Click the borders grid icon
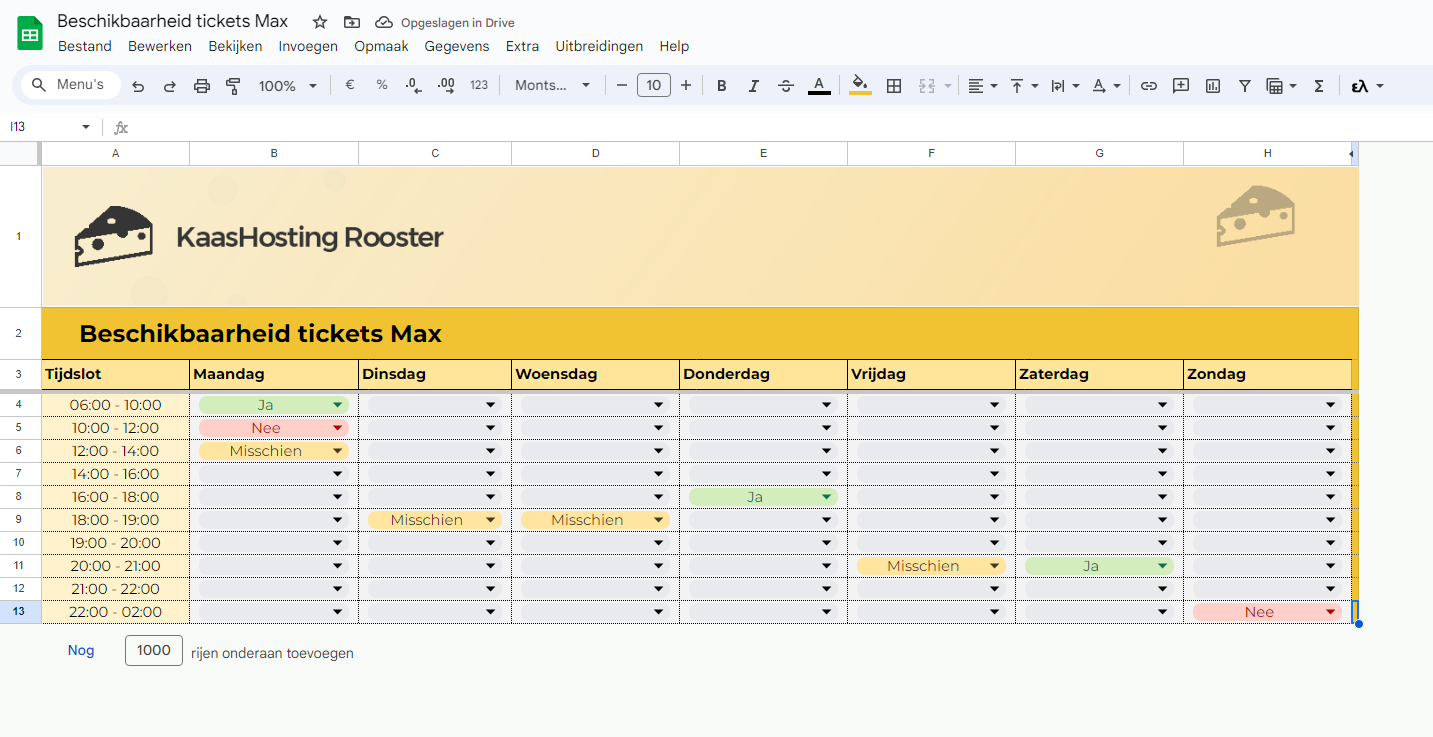Viewport: 1433px width, 737px height. [894, 86]
